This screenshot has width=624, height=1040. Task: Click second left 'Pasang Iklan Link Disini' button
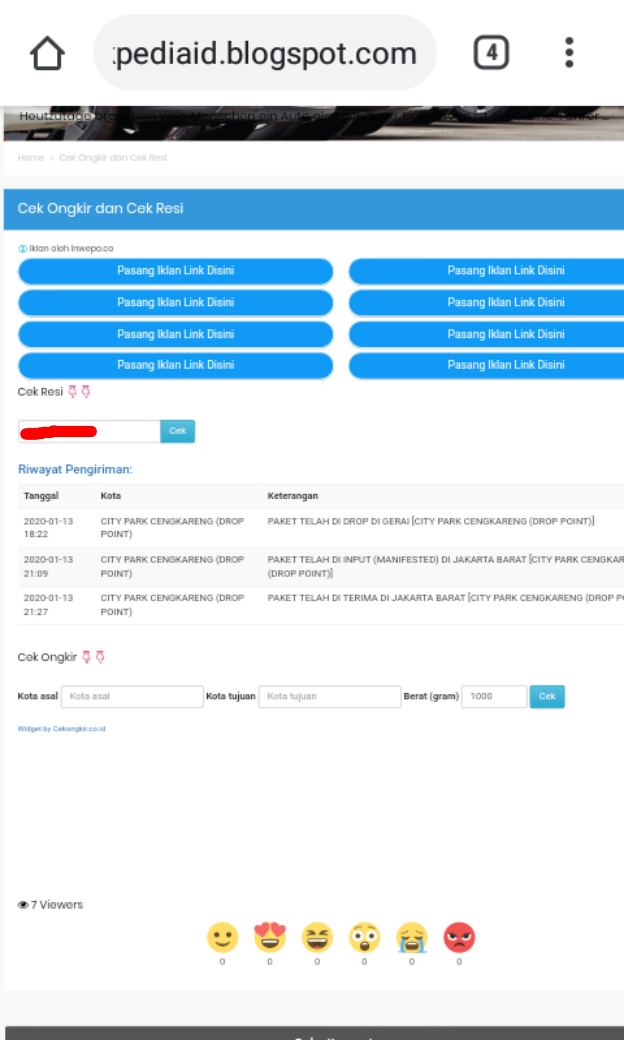click(176, 302)
